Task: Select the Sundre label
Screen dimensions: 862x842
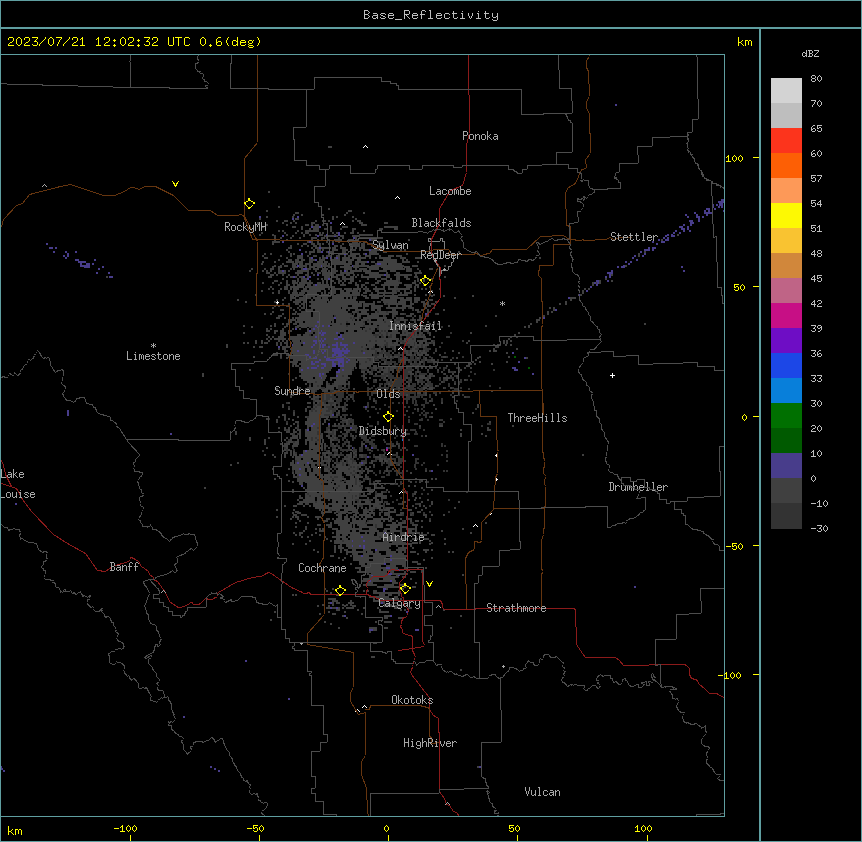Action: point(292,391)
